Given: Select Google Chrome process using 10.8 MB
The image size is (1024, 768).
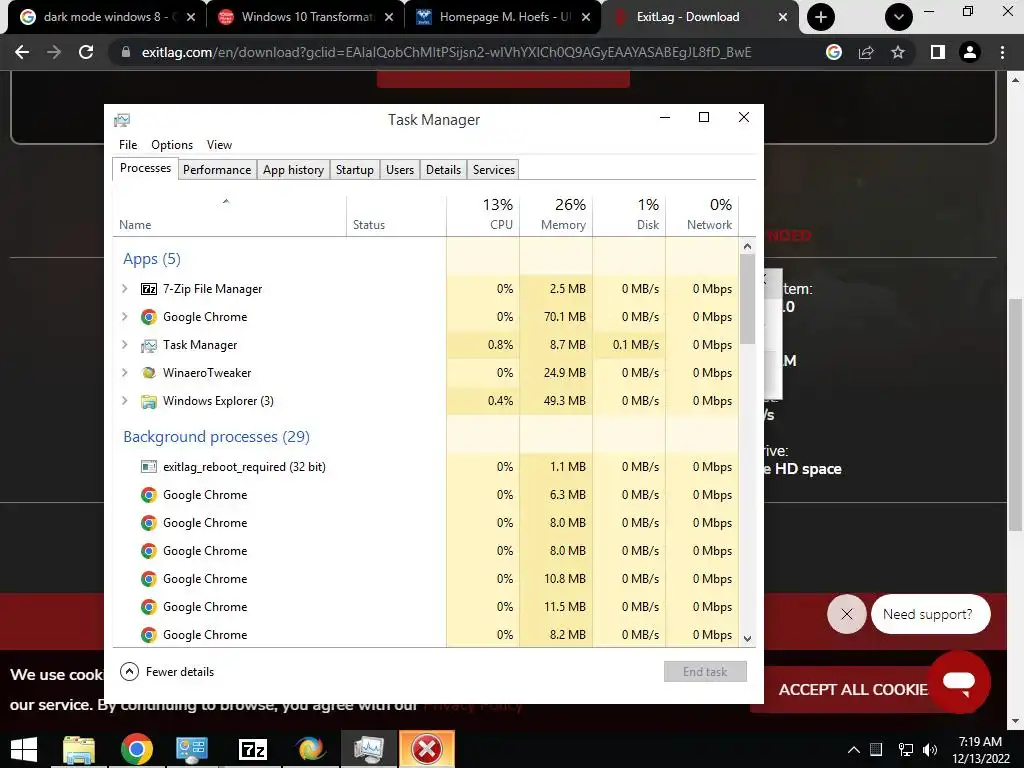Looking at the screenshot, I should [x=426, y=579].
